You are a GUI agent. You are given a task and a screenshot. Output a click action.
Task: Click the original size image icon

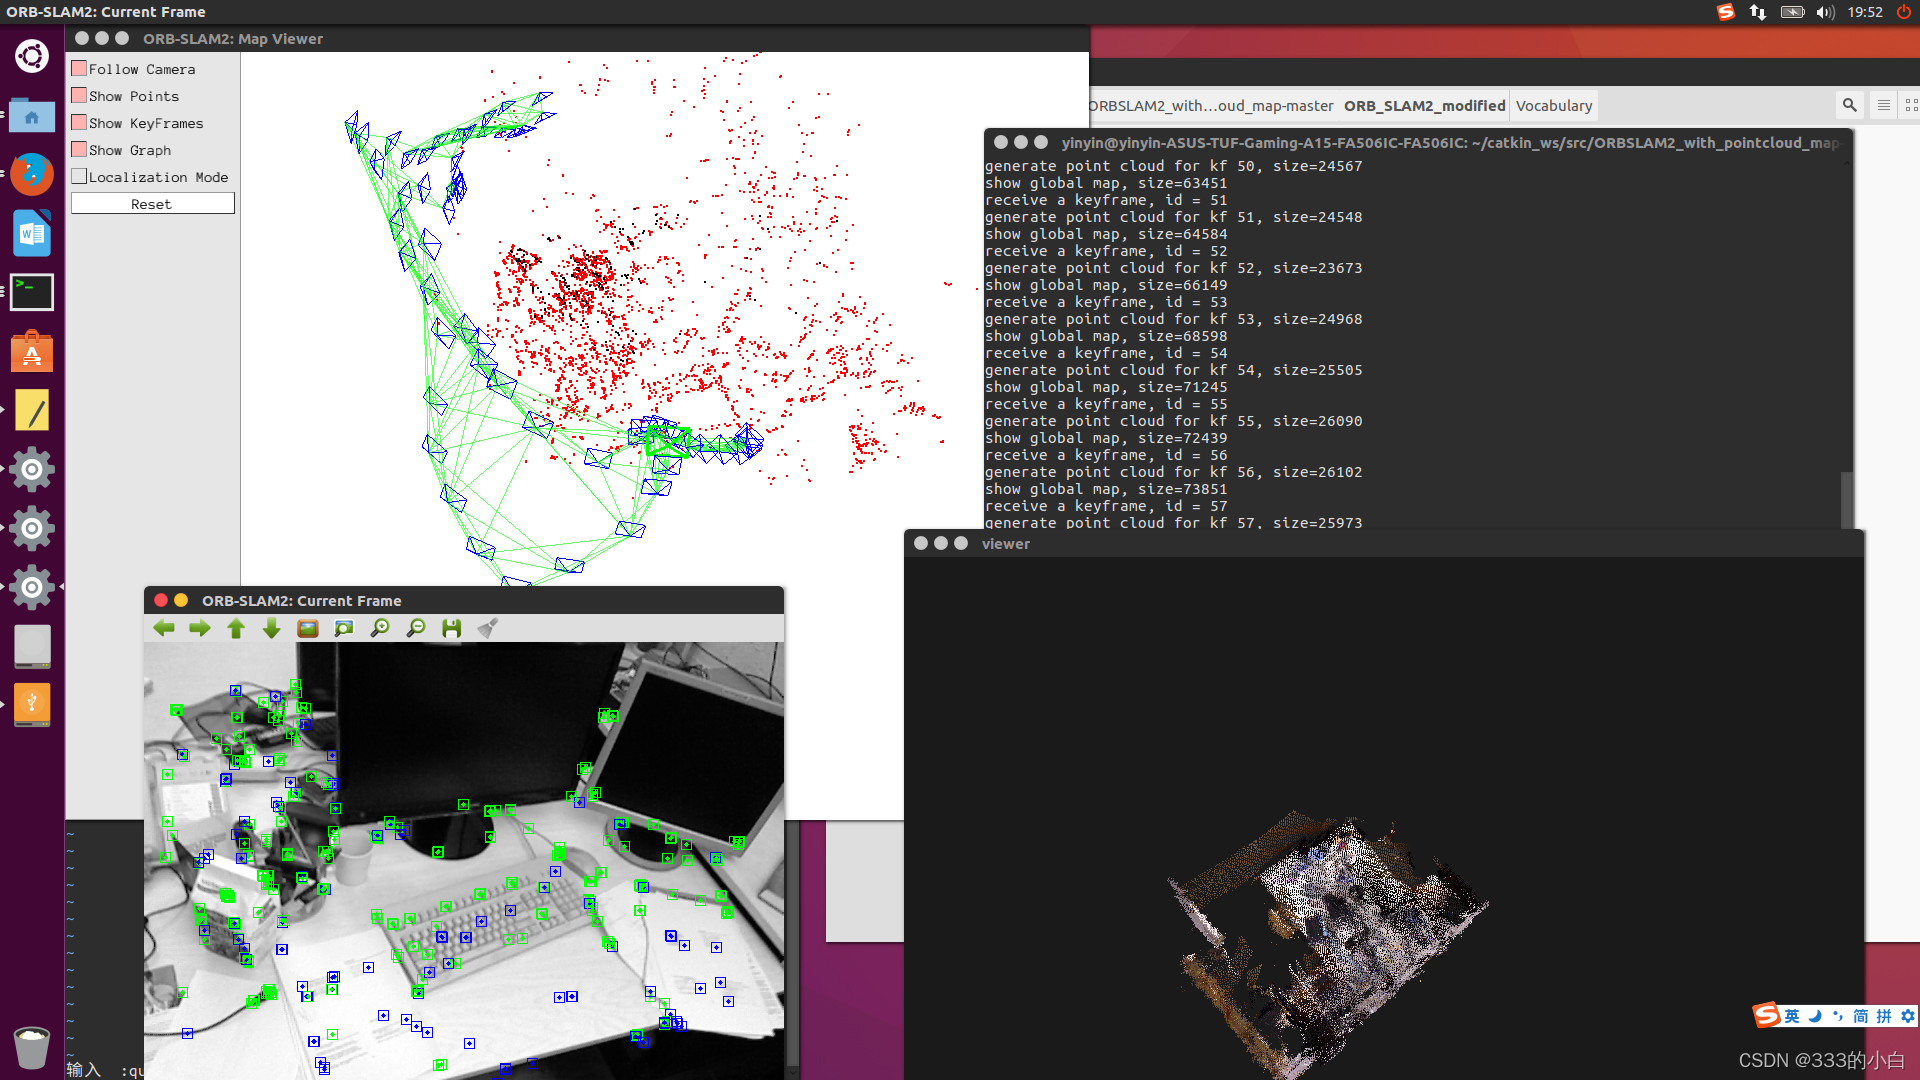click(308, 628)
